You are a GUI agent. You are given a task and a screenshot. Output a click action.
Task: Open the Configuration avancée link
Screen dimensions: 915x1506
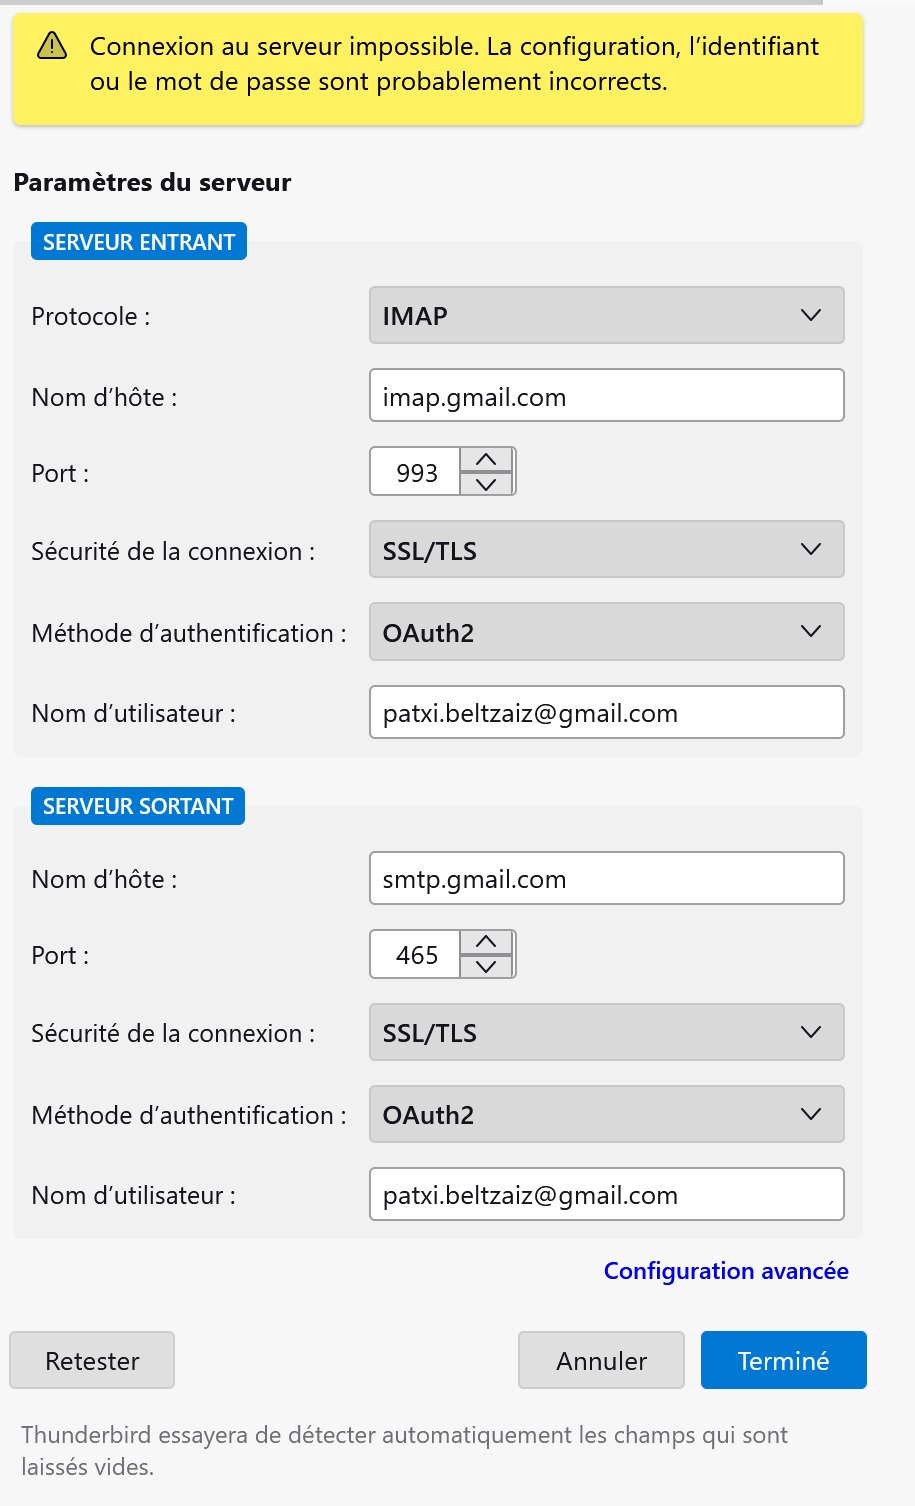tap(726, 1271)
